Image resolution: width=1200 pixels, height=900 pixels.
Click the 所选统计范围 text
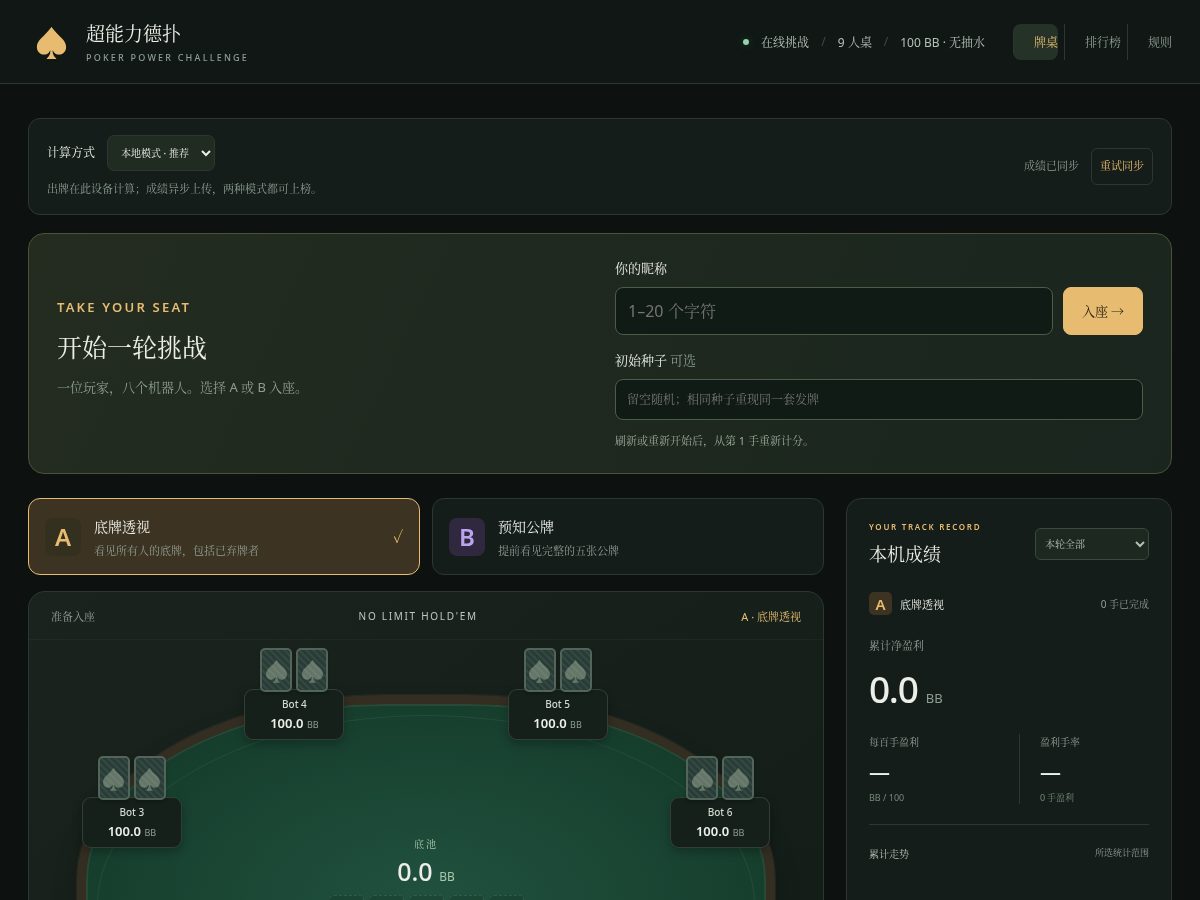(x=1122, y=853)
